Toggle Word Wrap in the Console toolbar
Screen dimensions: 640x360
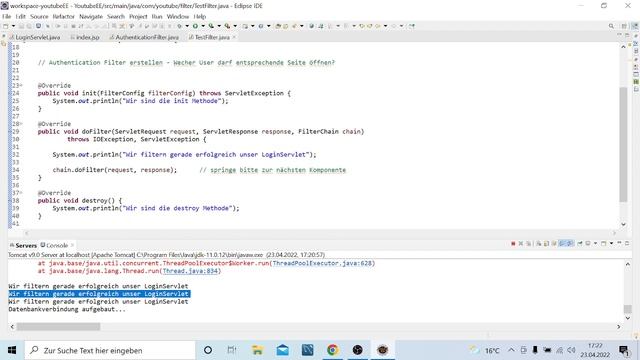pyautogui.click(x=554, y=244)
